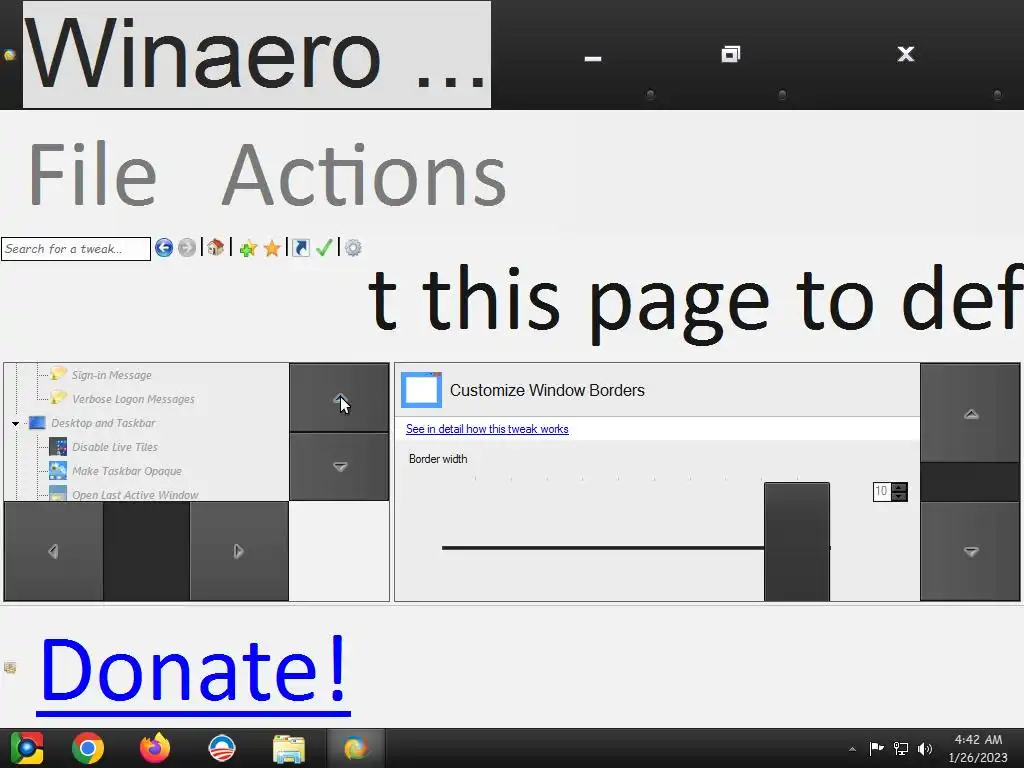Click tree panel horizontal scroll right arrow
The image size is (1024, 768).
(238, 551)
